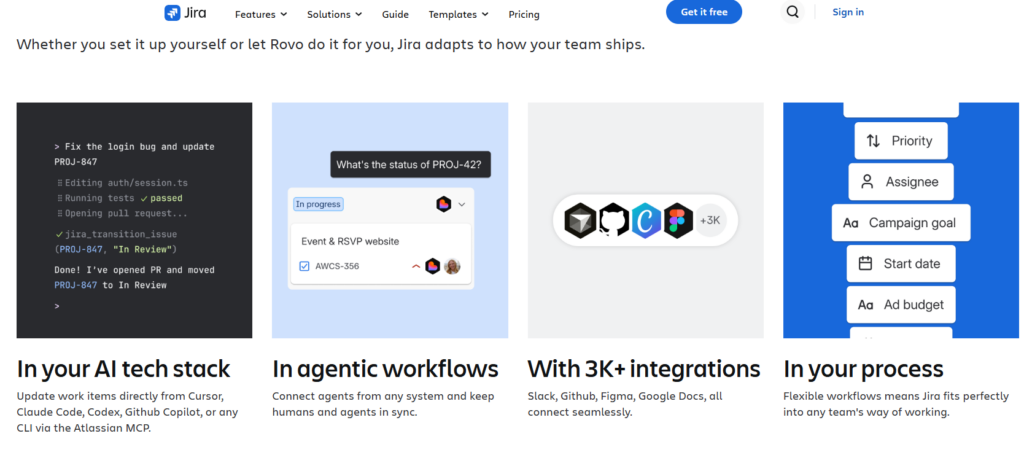Viewport: 1024px width, 474px height.
Task: Expand the Features menu
Action: pyautogui.click(x=261, y=14)
